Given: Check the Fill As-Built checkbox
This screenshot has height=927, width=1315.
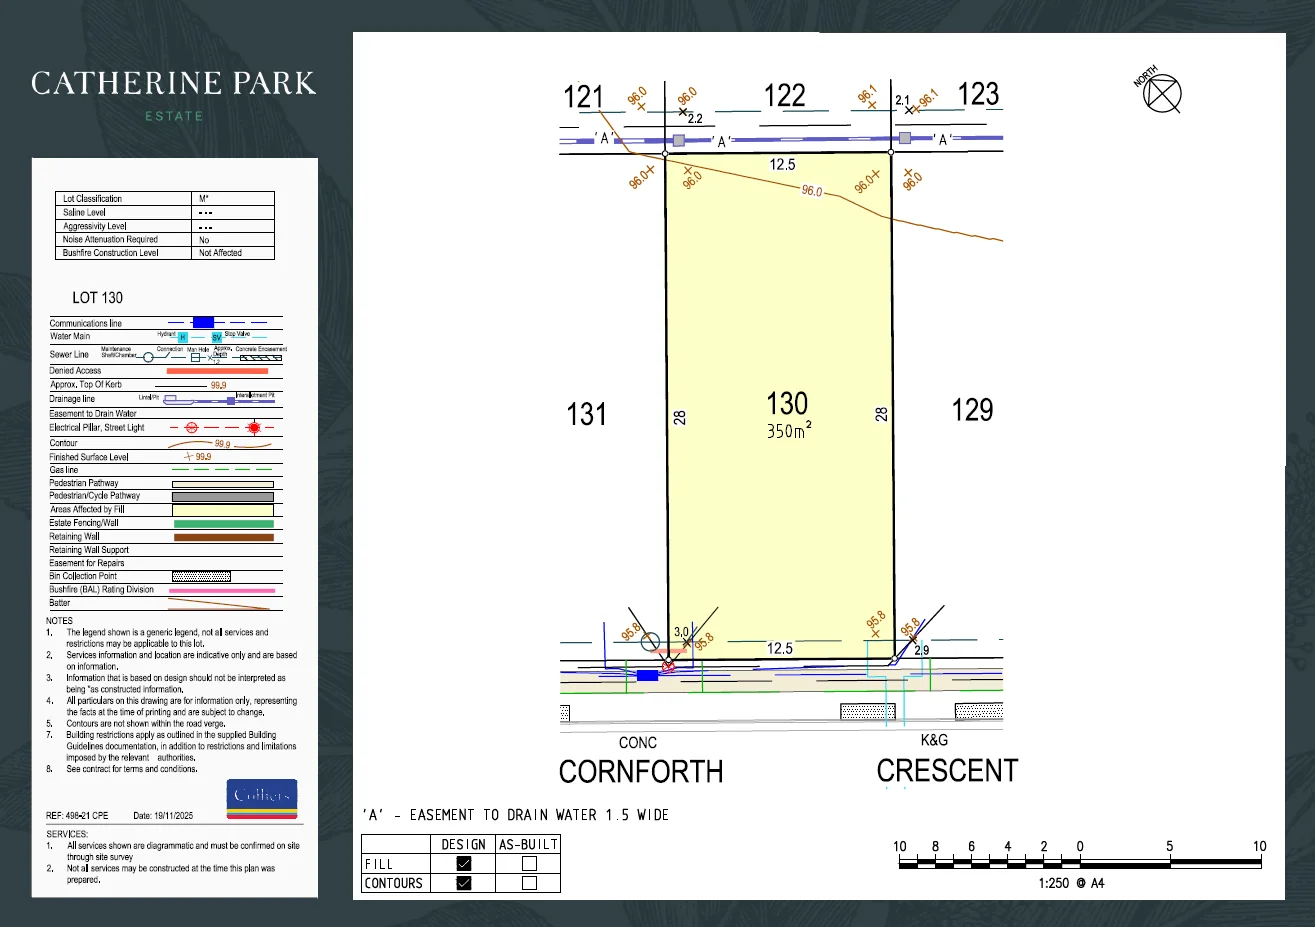Looking at the screenshot, I should coord(529,864).
